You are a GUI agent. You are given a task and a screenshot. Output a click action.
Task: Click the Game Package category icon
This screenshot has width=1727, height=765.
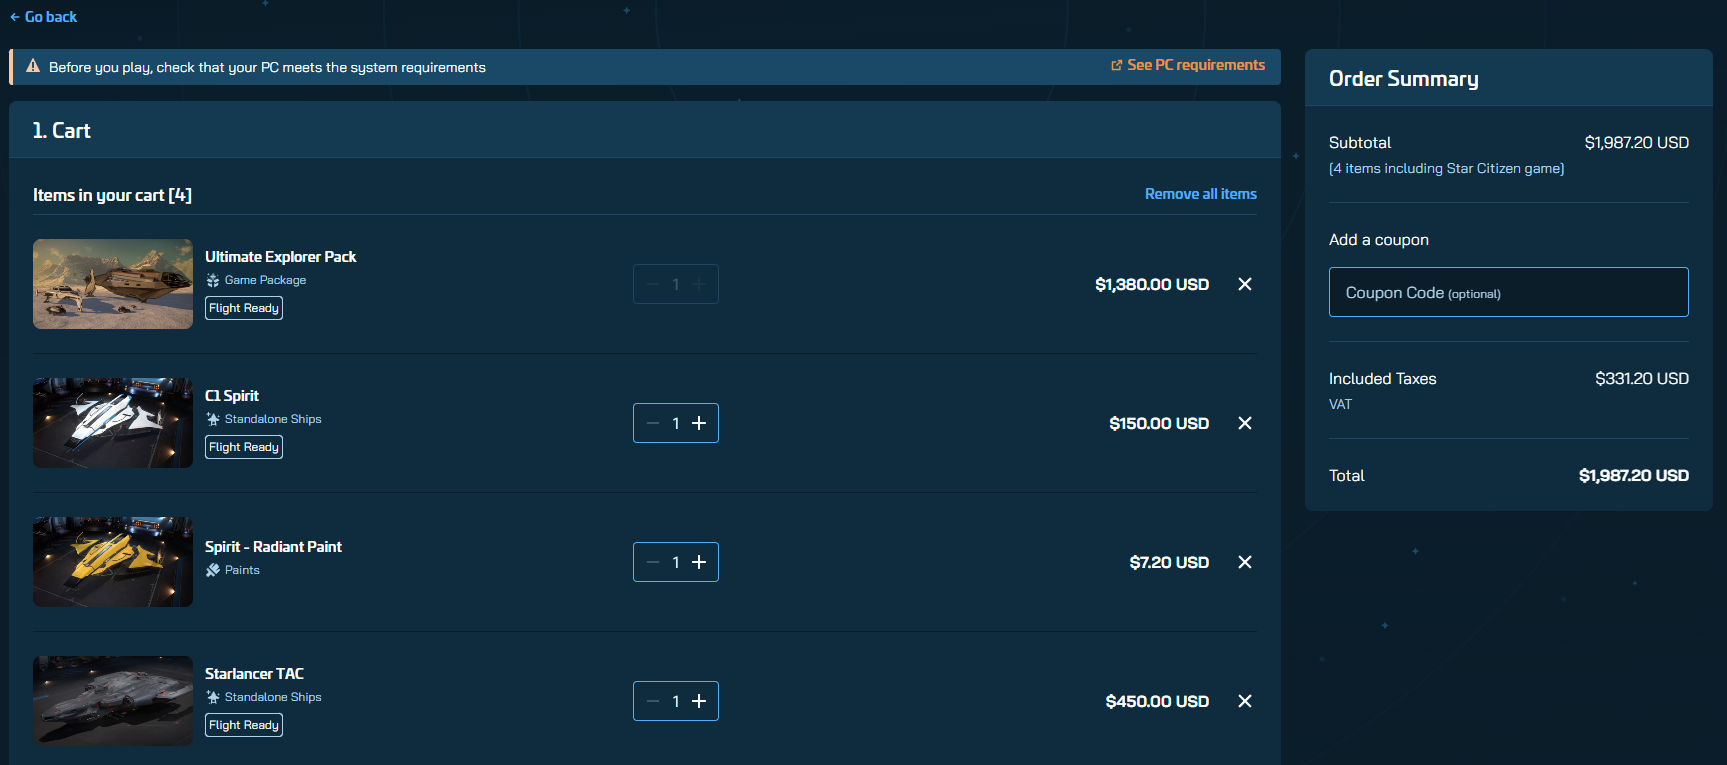click(x=213, y=280)
